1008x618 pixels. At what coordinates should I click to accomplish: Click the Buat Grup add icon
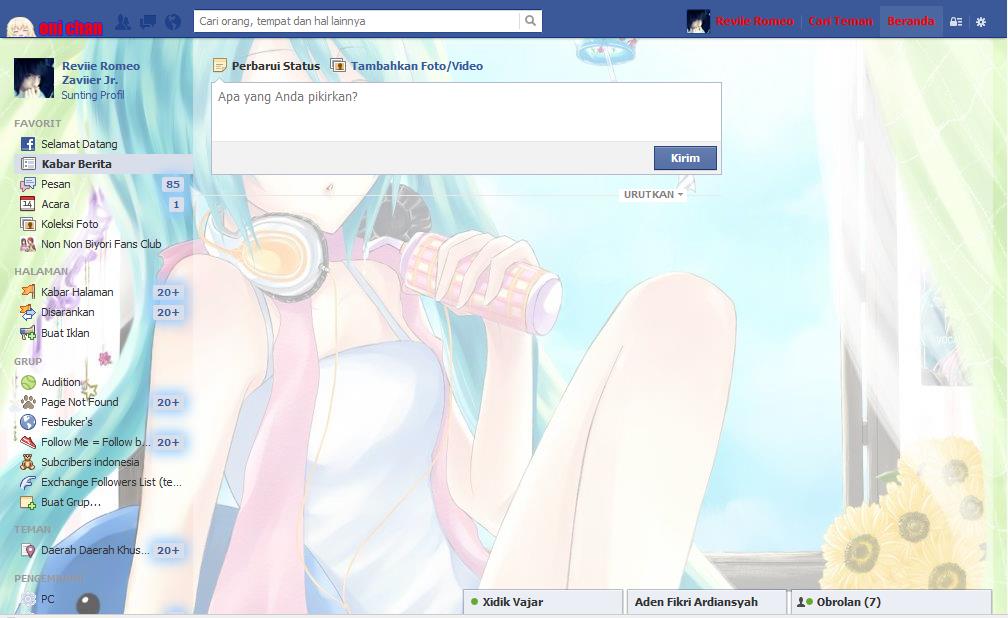(28, 502)
